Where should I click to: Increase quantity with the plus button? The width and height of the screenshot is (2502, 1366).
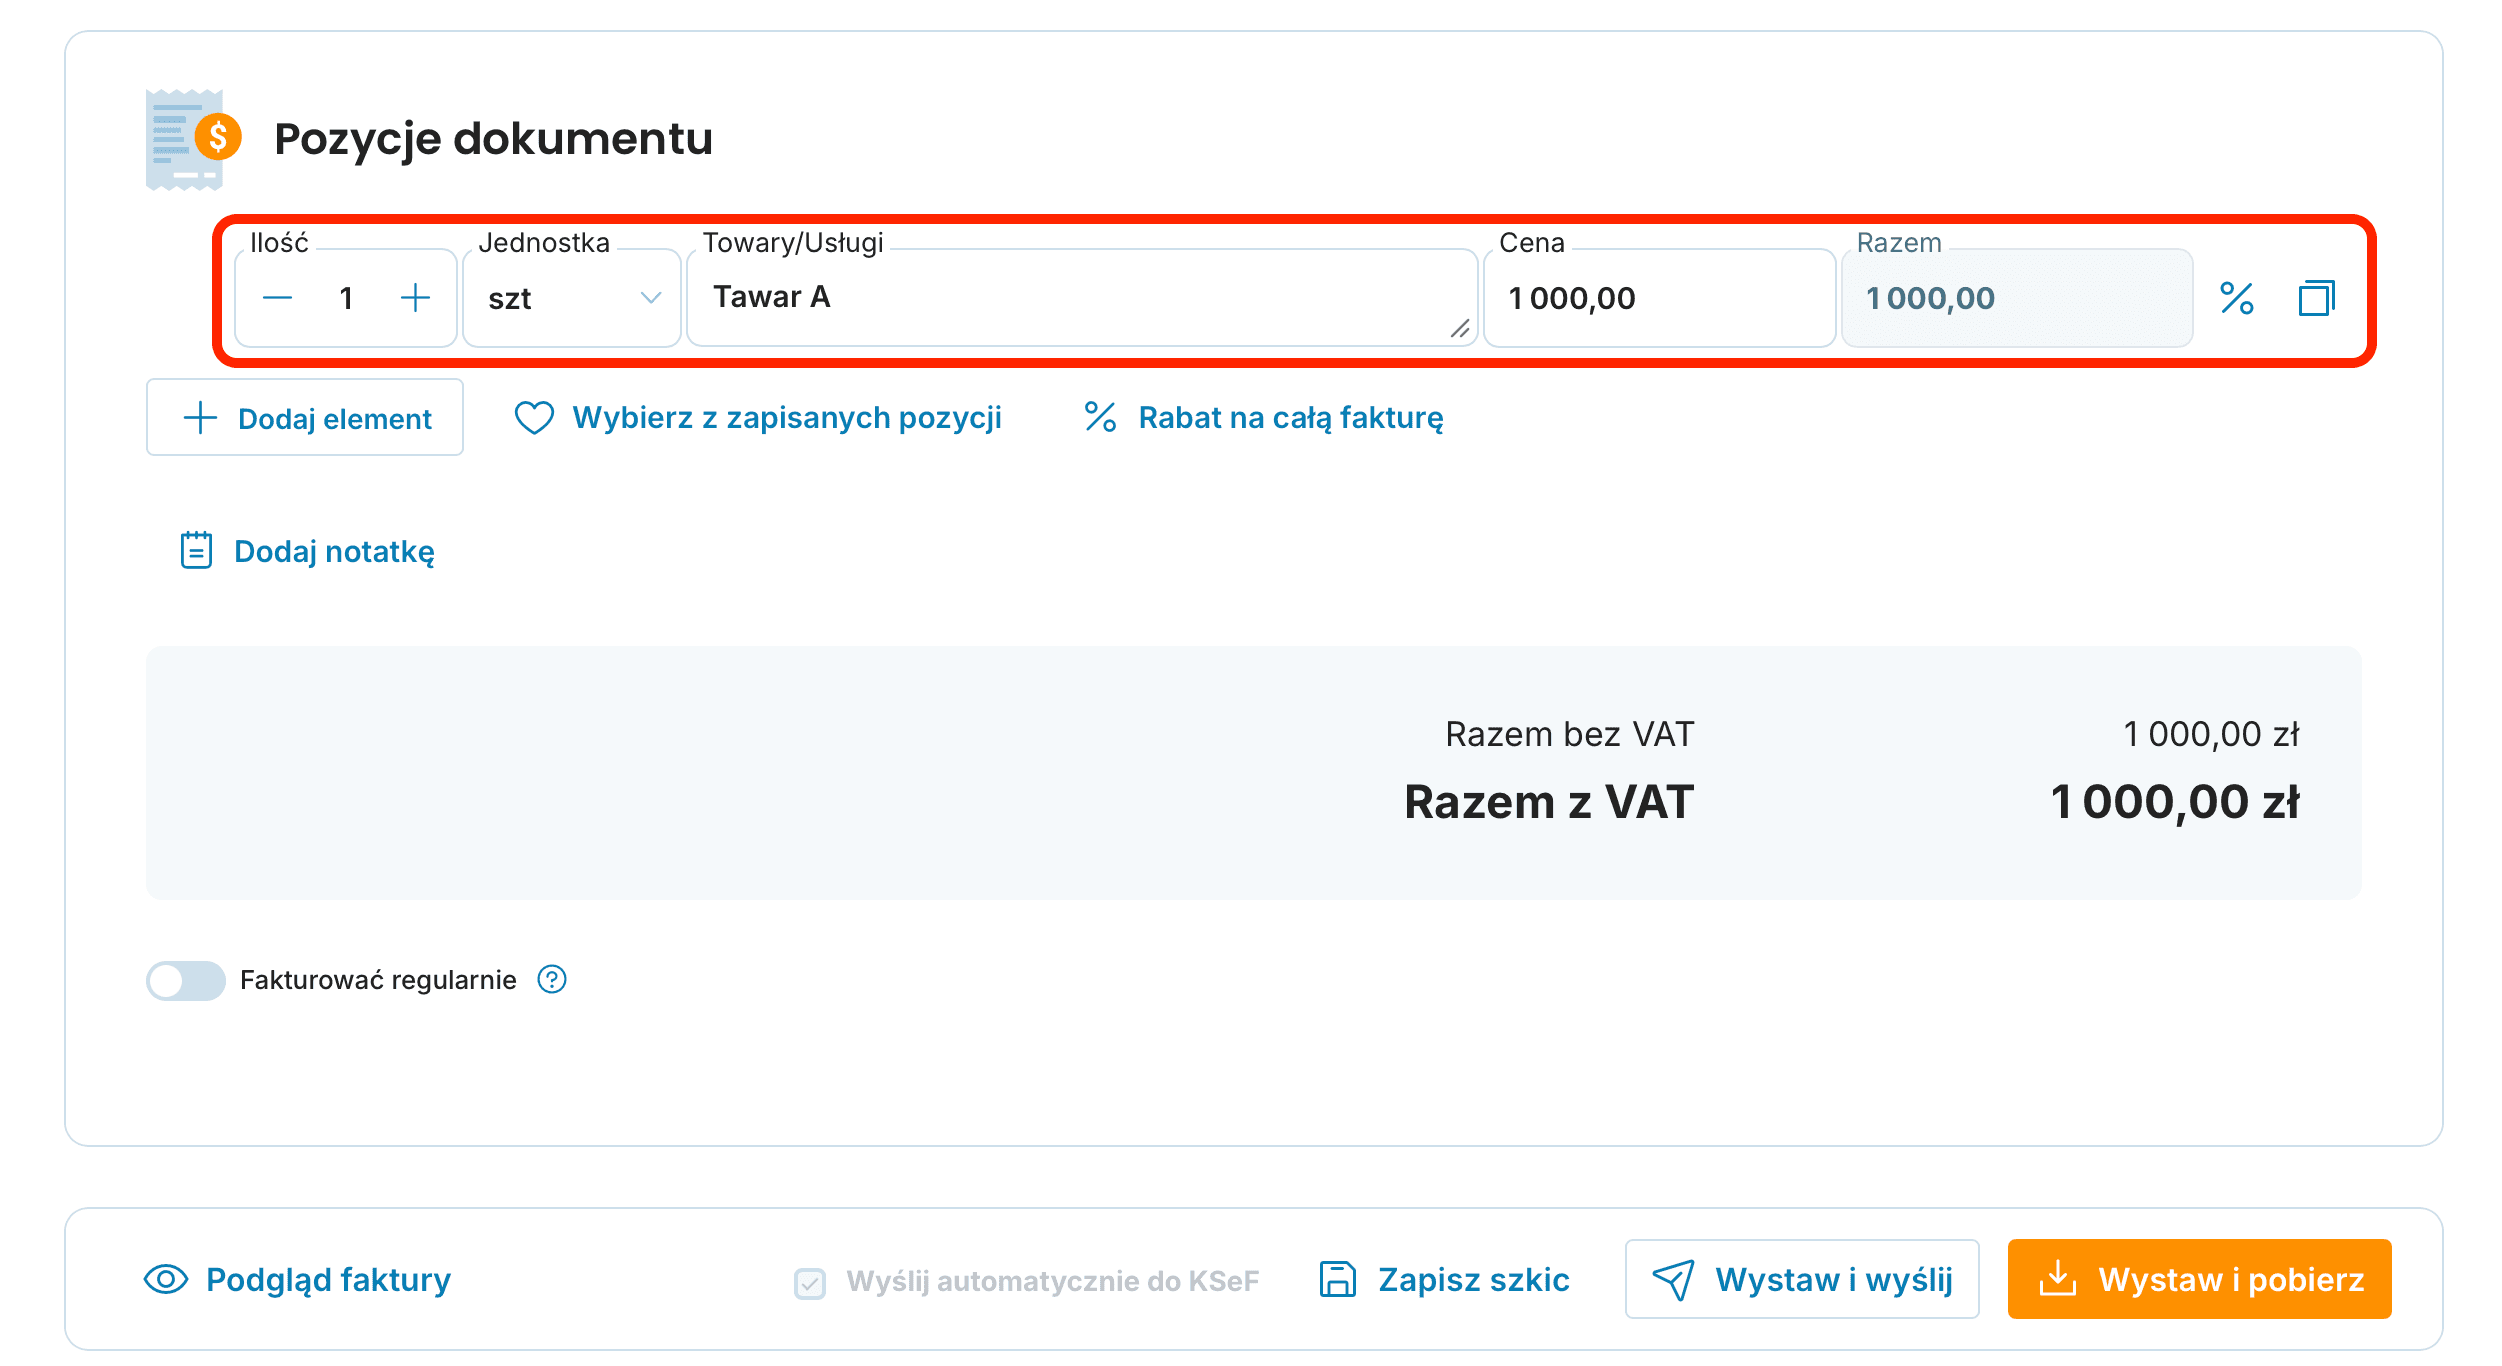pyautogui.click(x=415, y=298)
